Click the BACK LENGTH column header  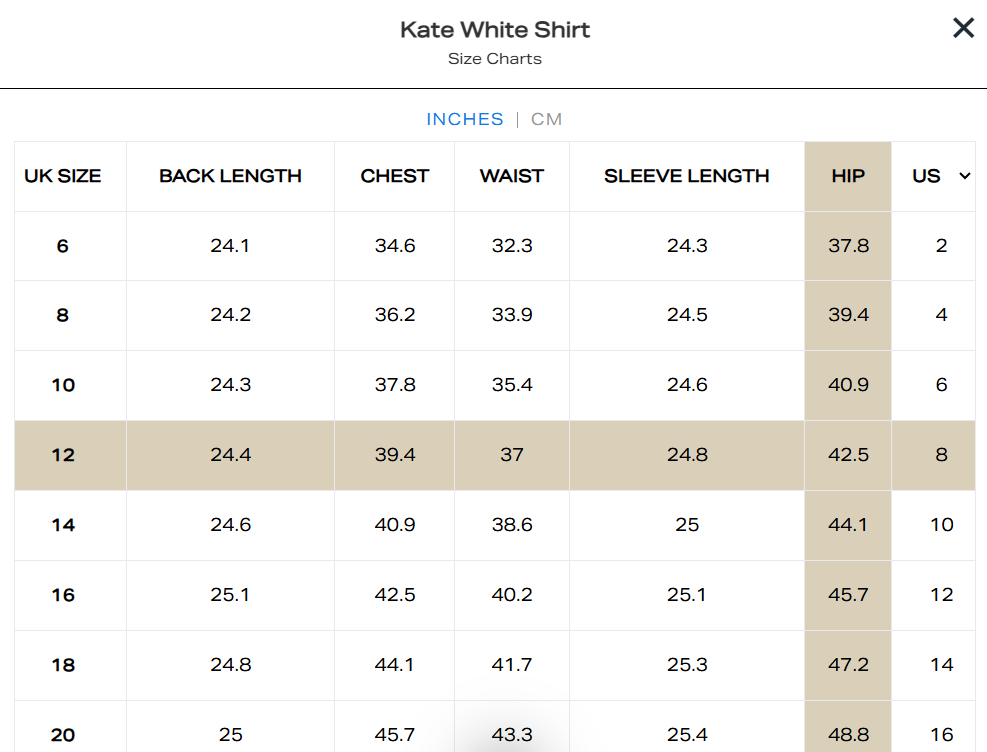pyautogui.click(x=230, y=176)
